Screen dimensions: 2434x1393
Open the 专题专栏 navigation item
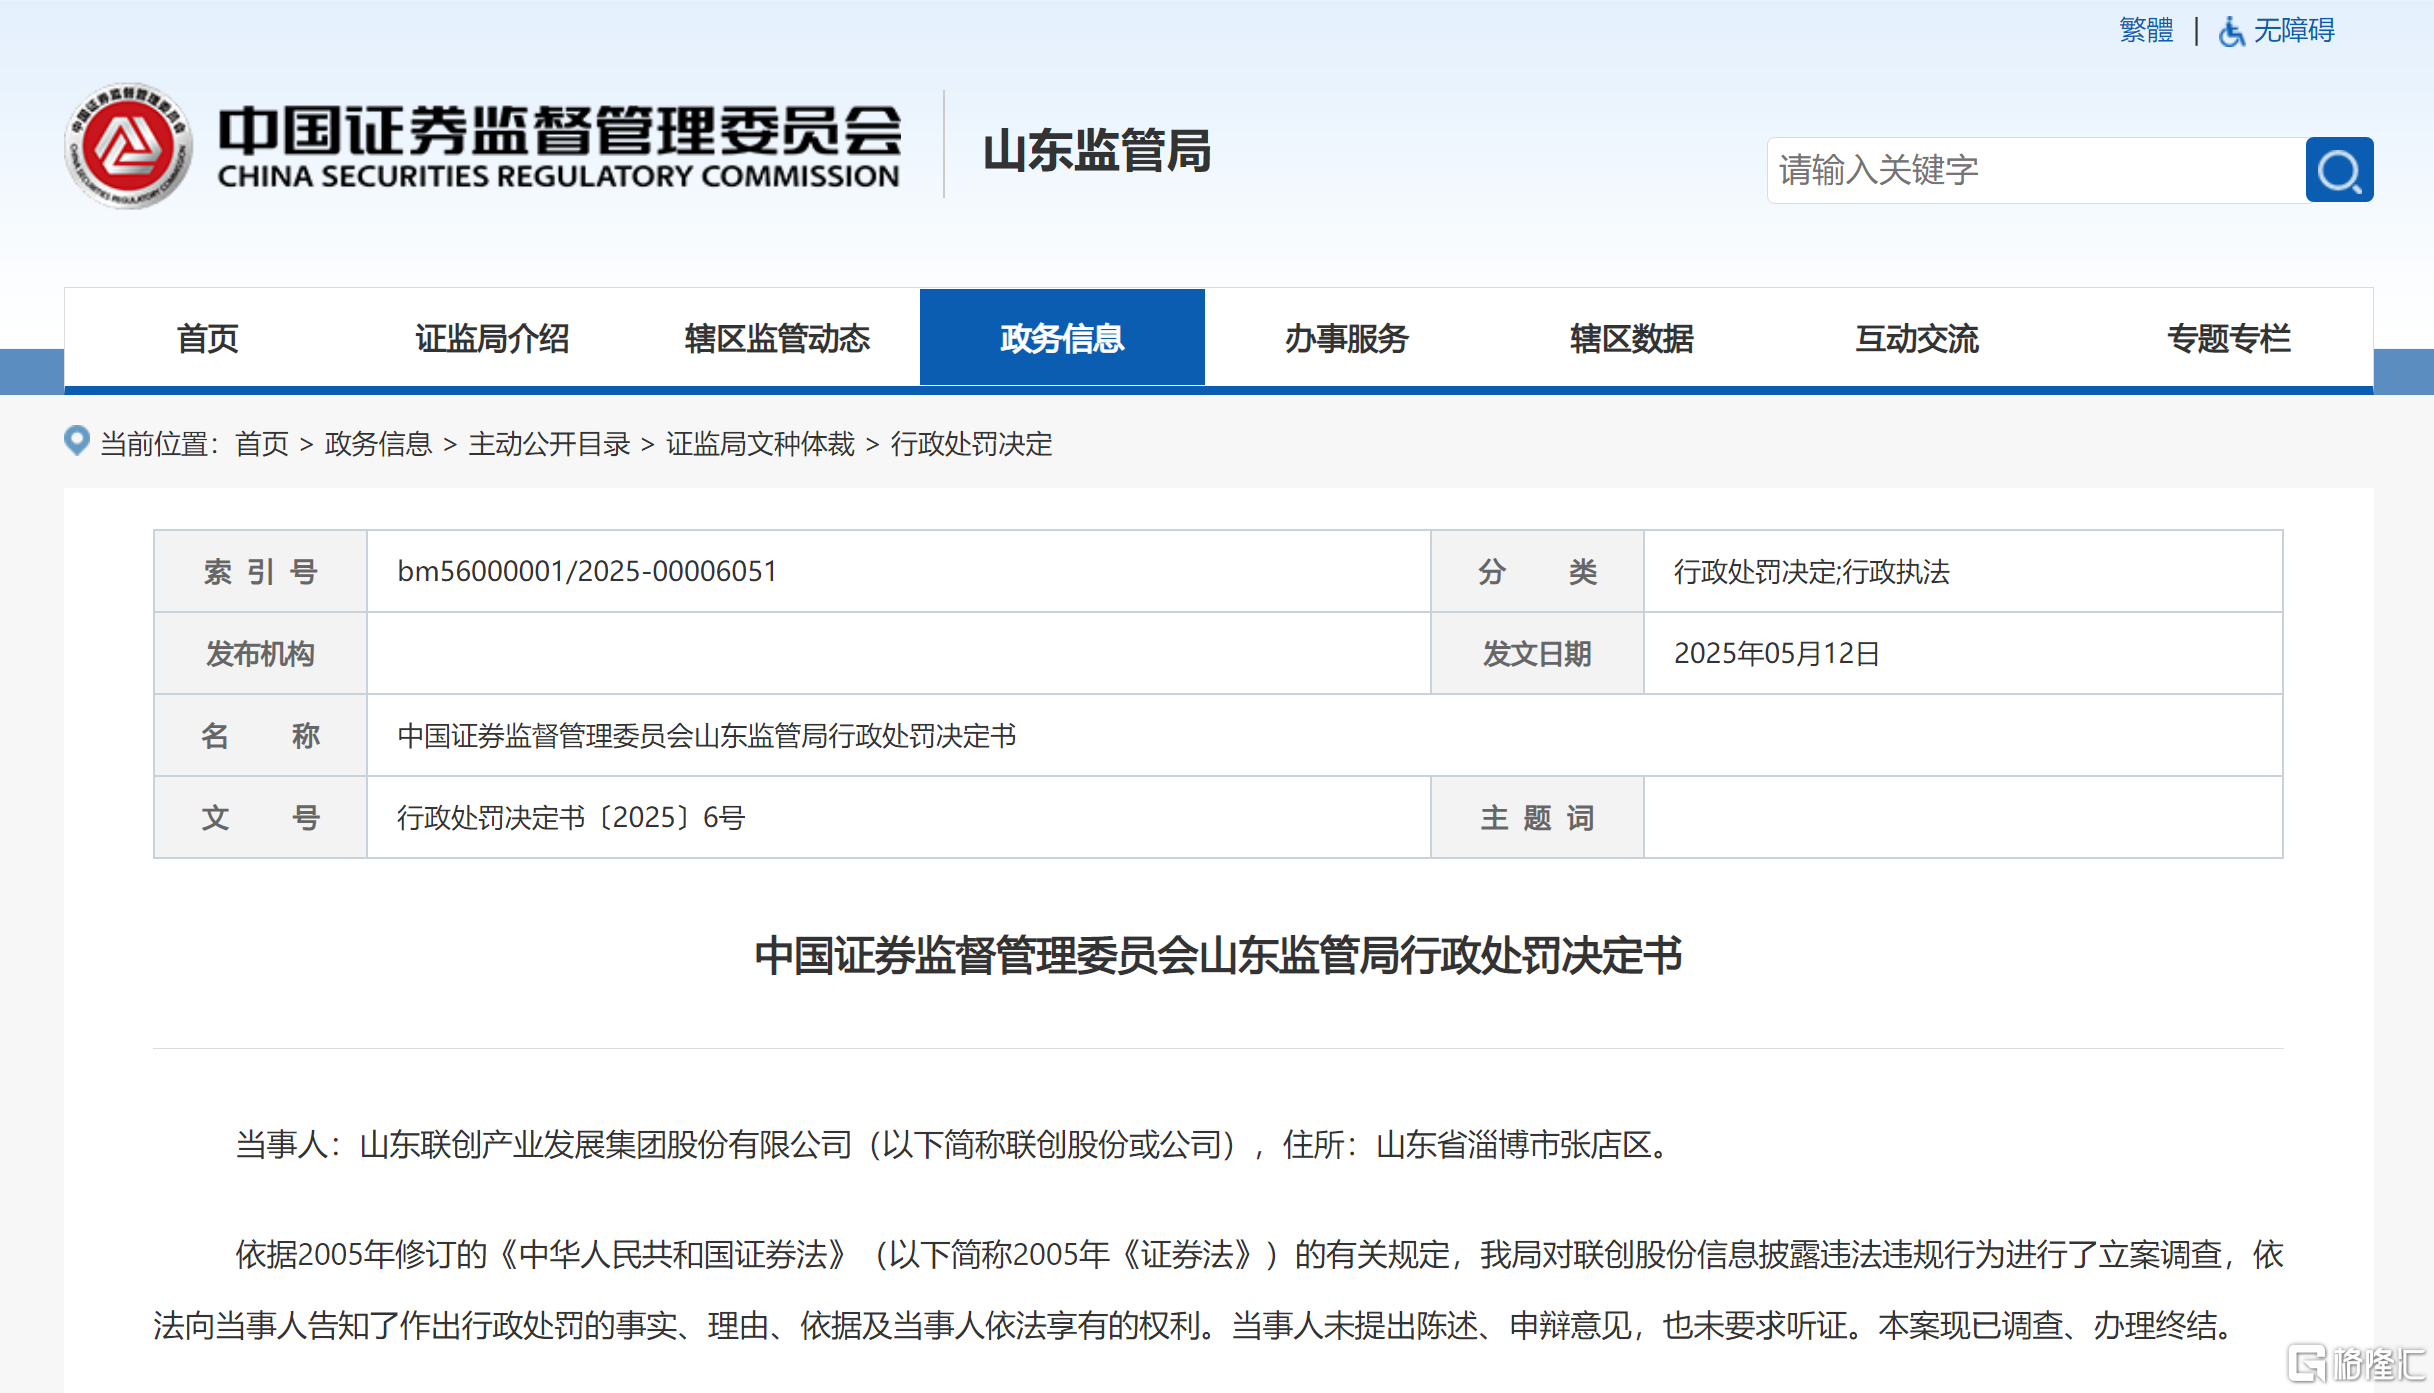click(2229, 339)
